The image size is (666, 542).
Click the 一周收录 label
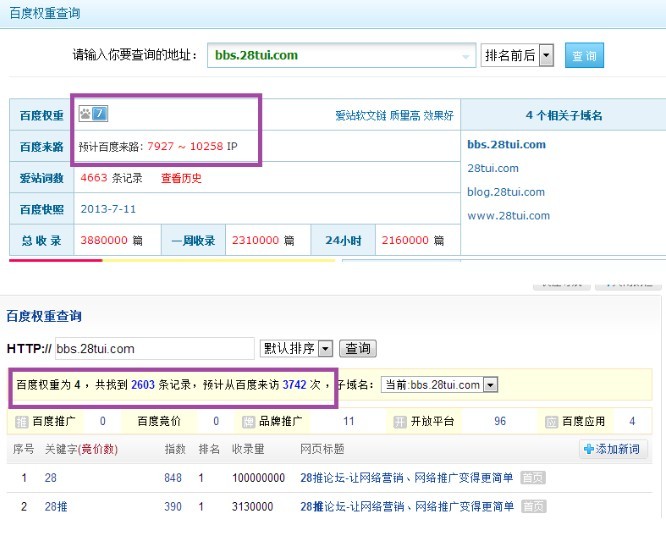point(193,240)
